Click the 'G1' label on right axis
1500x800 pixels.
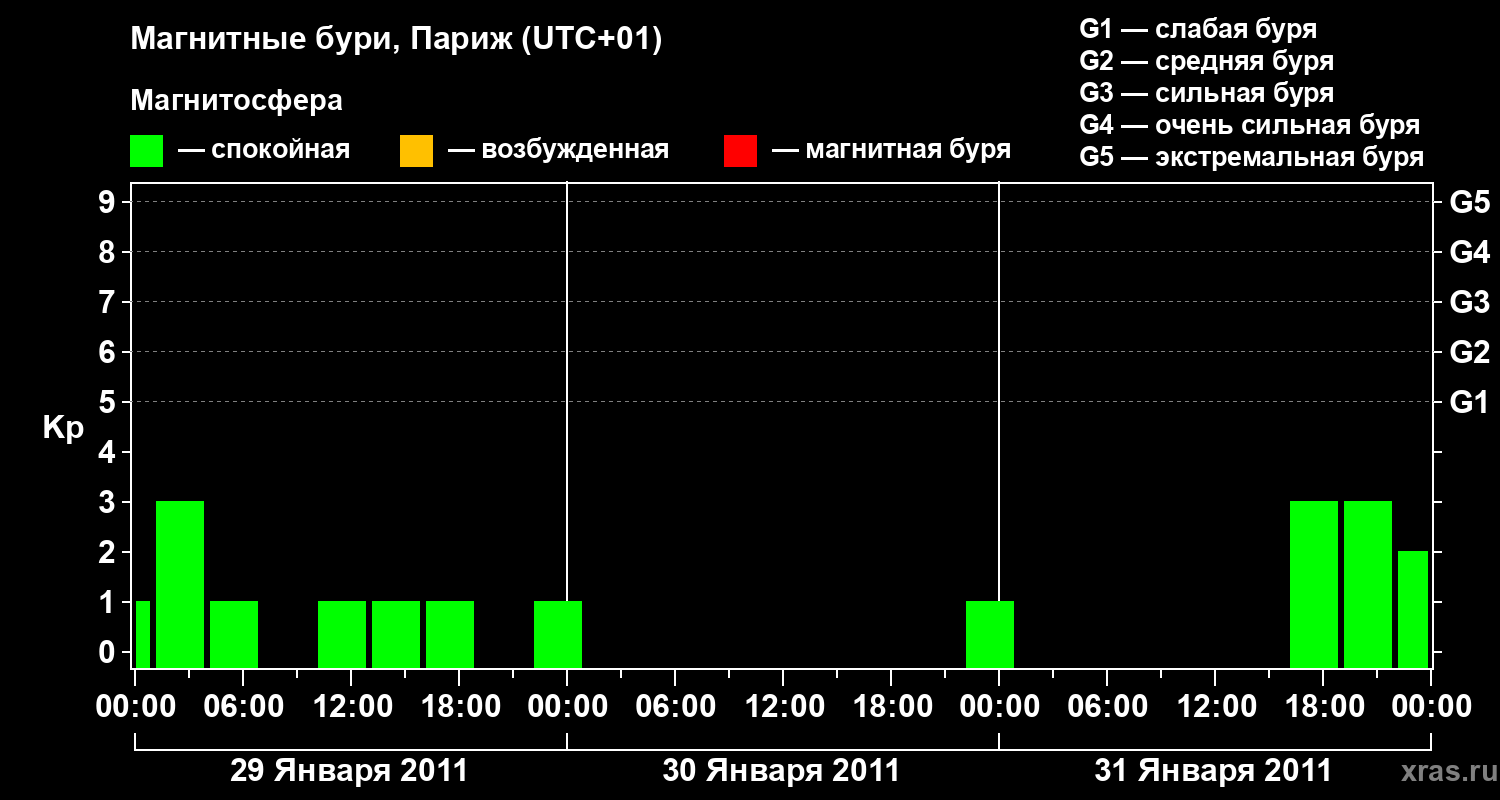[x=1470, y=403]
